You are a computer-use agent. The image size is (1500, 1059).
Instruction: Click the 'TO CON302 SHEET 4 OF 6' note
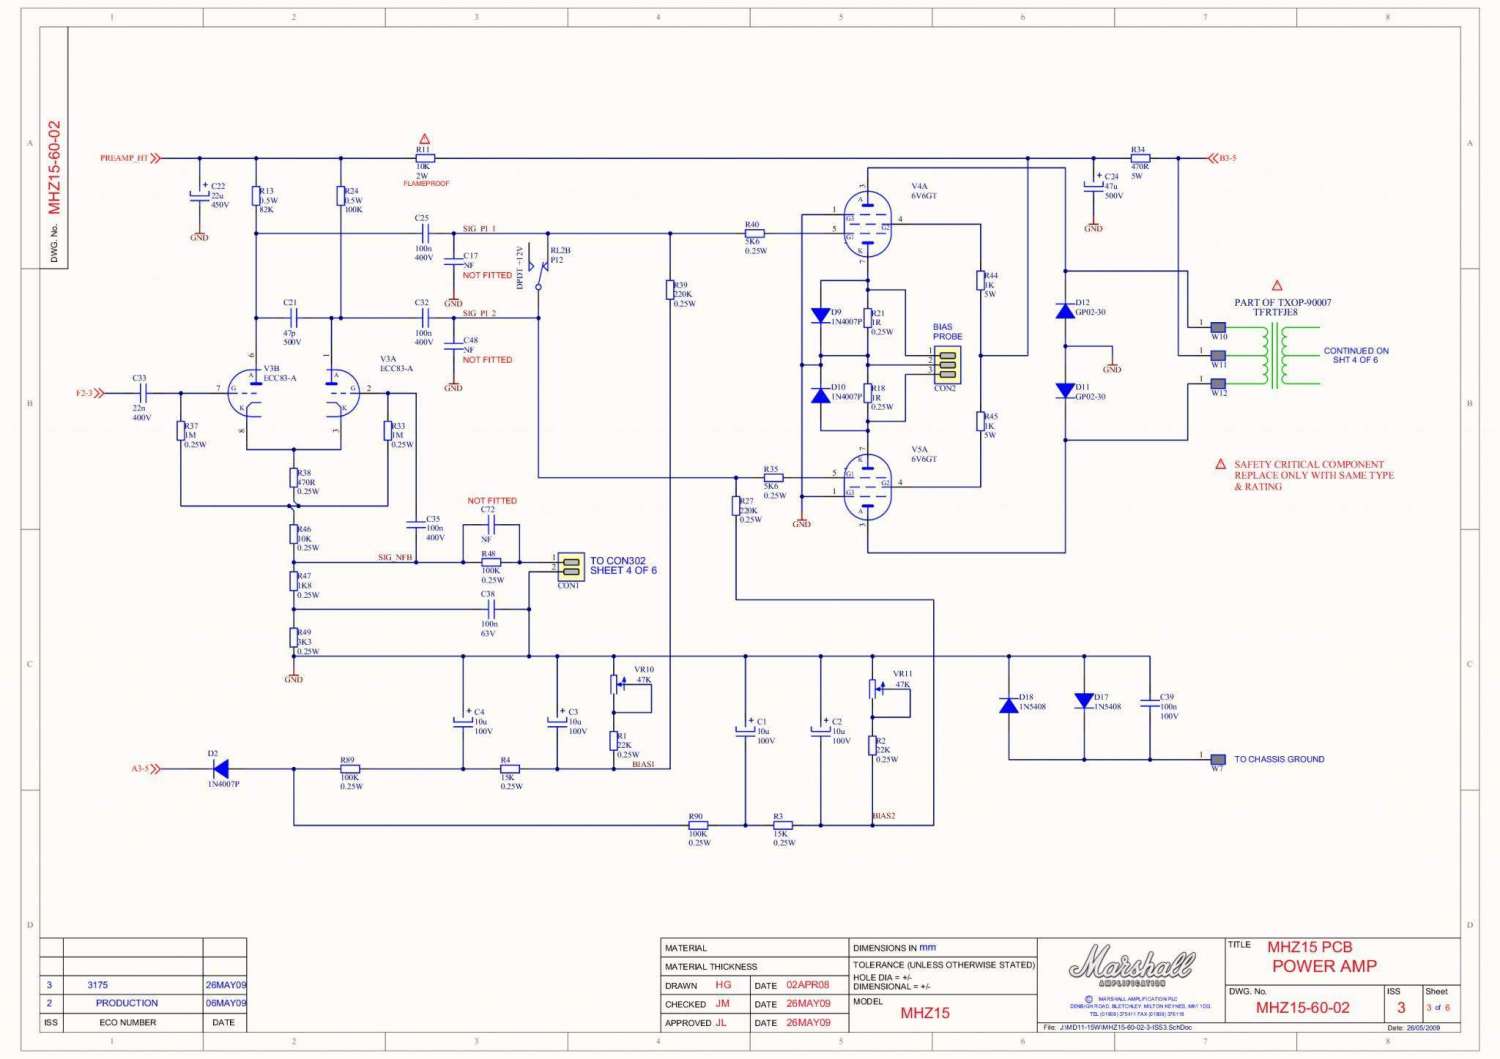(623, 566)
